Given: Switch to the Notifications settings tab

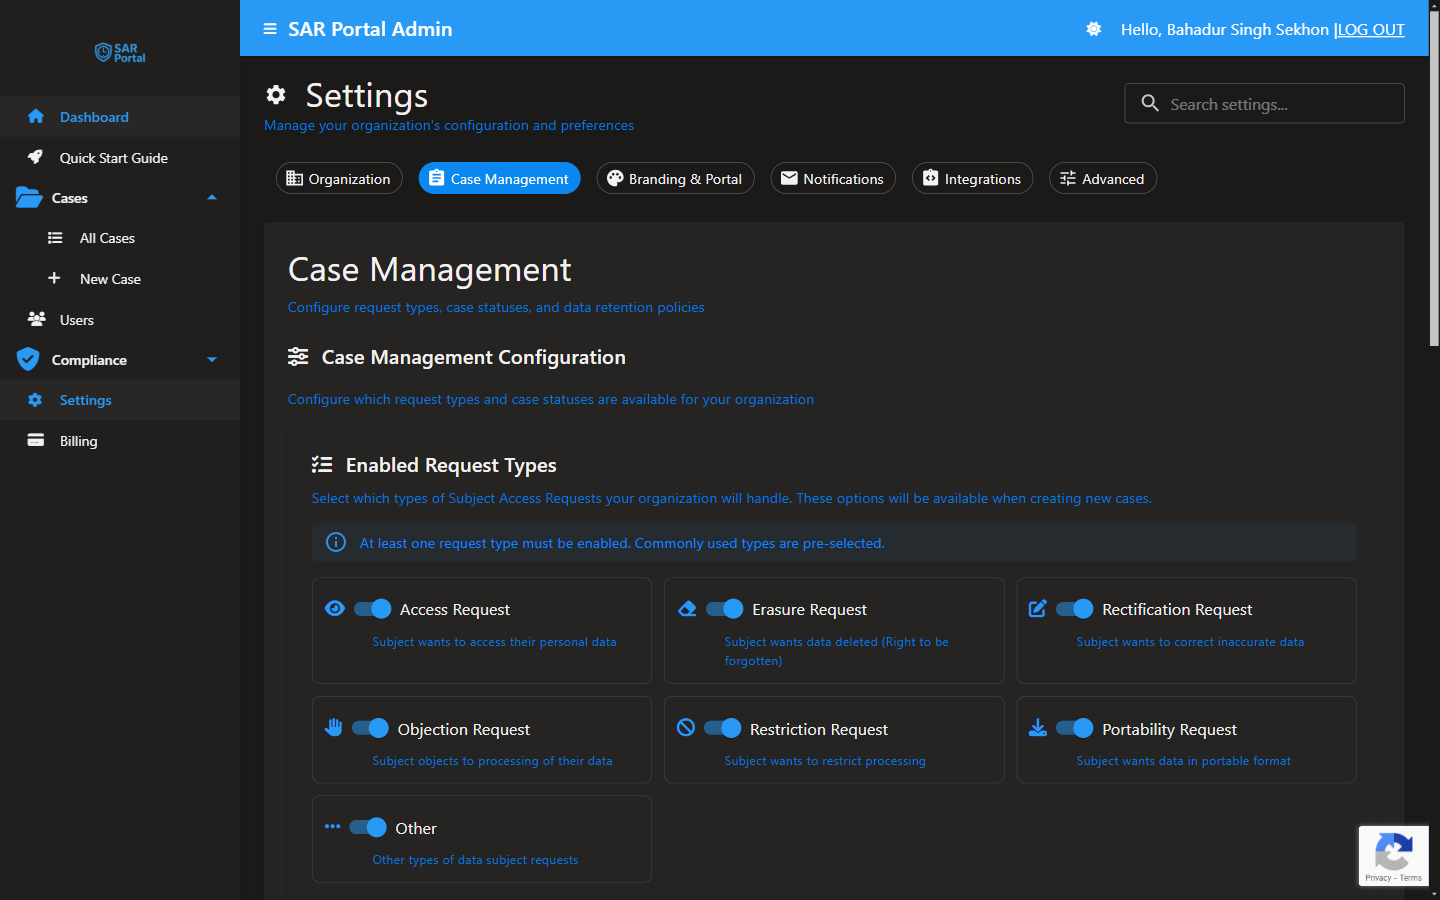Looking at the screenshot, I should pos(833,178).
